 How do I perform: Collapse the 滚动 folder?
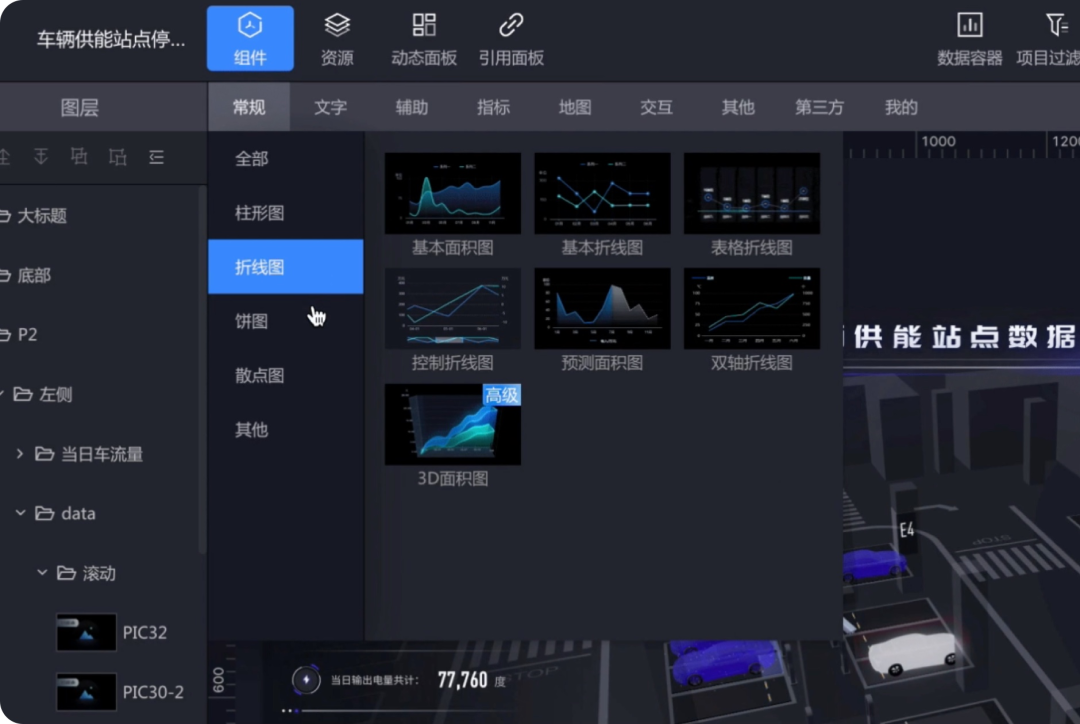point(42,572)
